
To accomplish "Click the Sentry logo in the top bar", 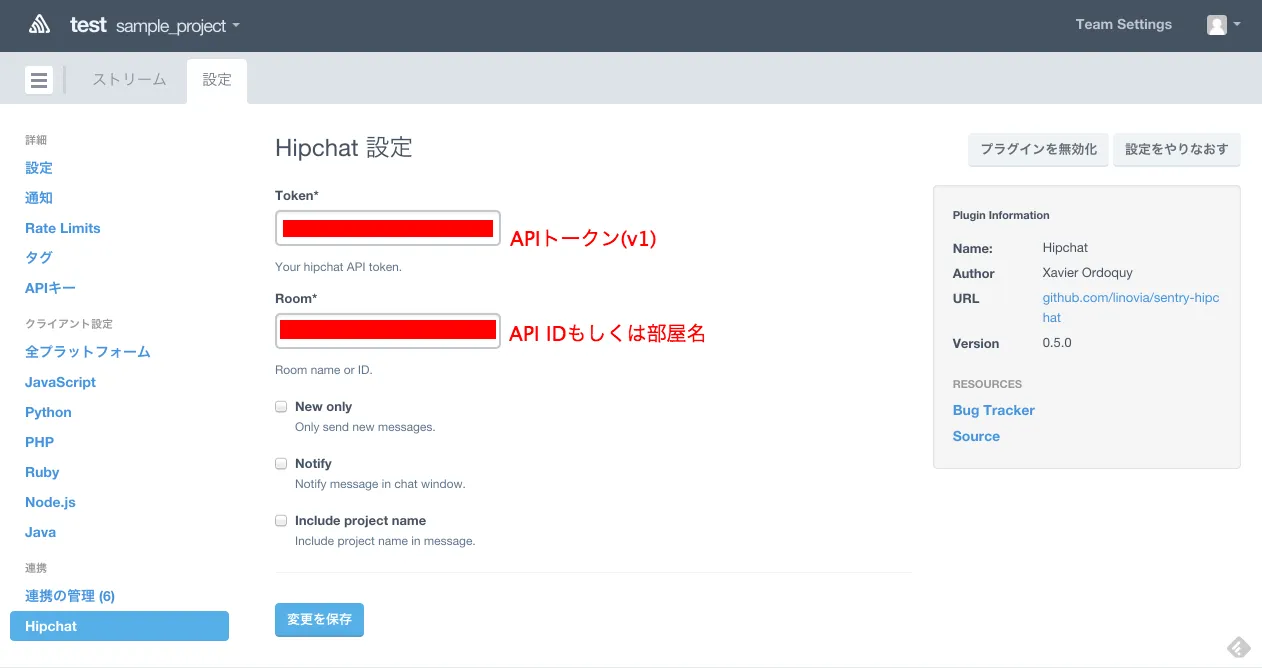I will 40,23.
